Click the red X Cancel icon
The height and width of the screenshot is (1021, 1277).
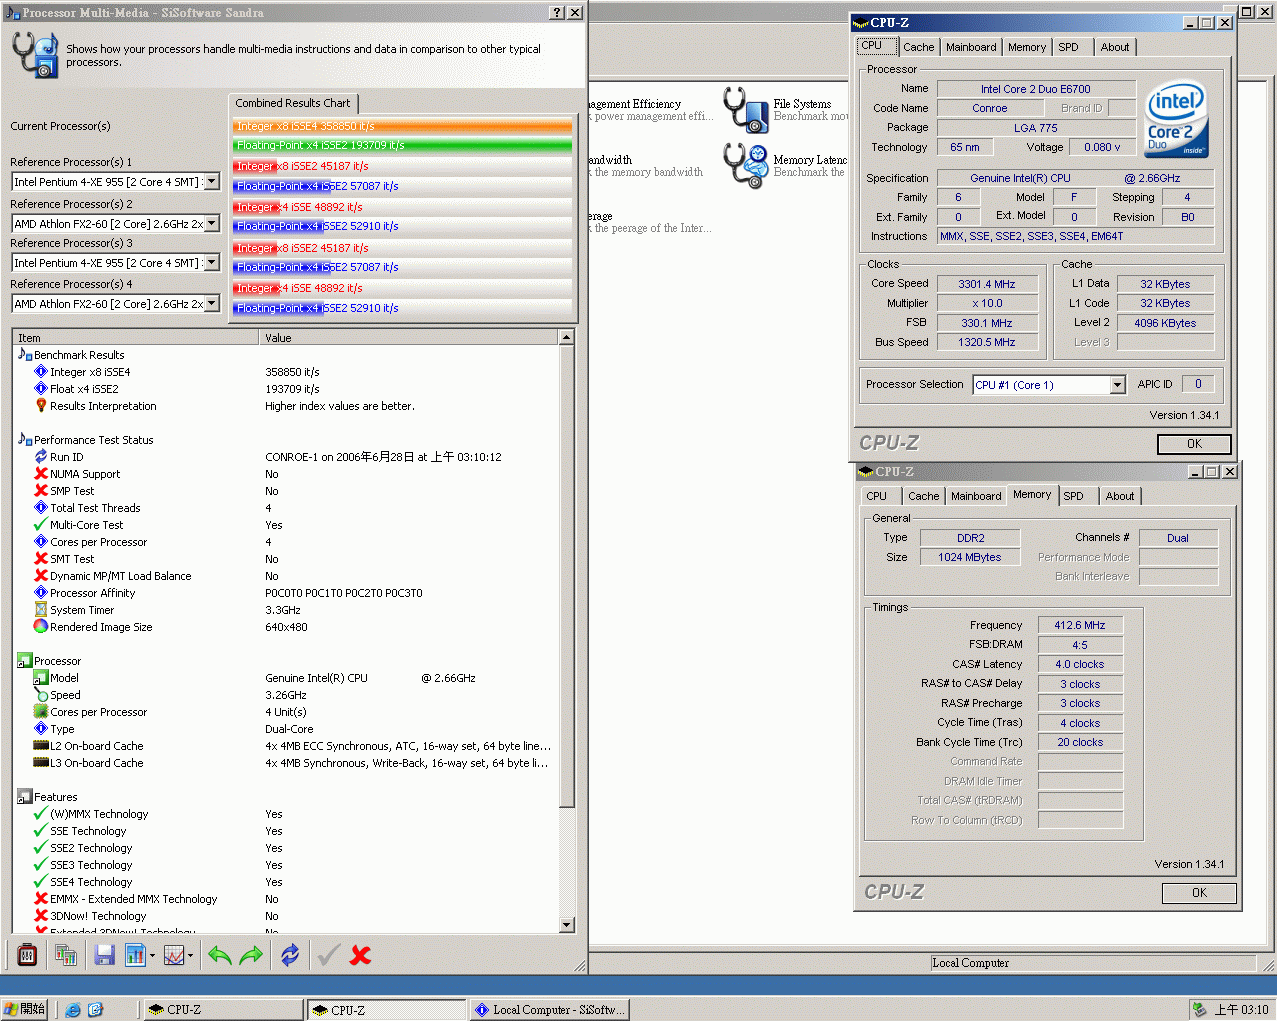[x=361, y=955]
